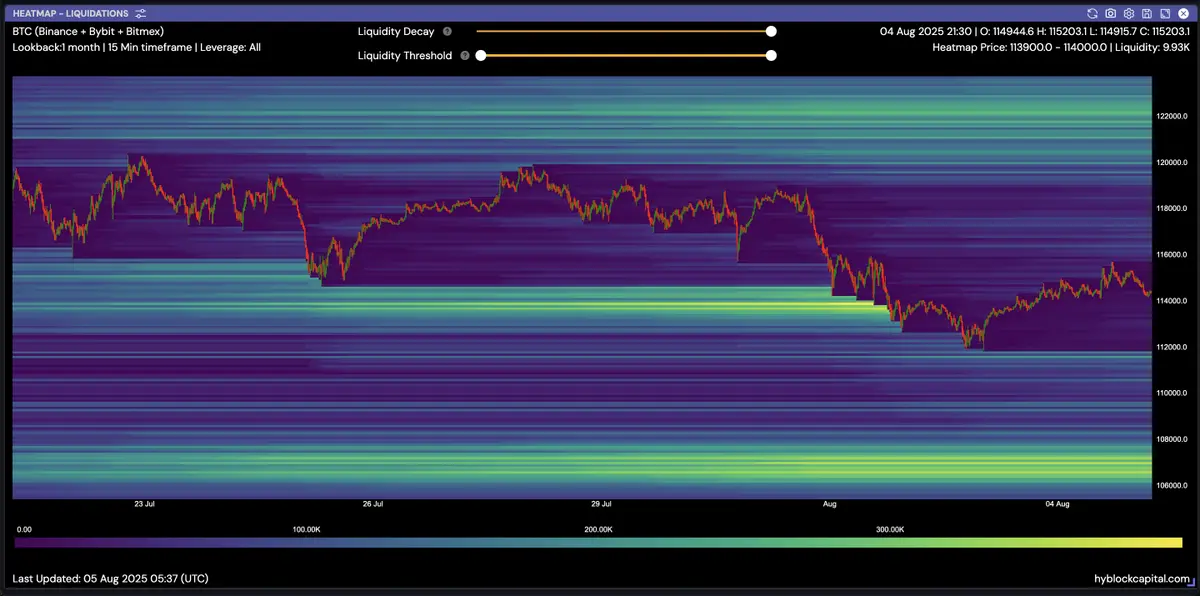Click the 100.00K color scale label
Viewport: 1200px width, 596px height.
[306, 528]
